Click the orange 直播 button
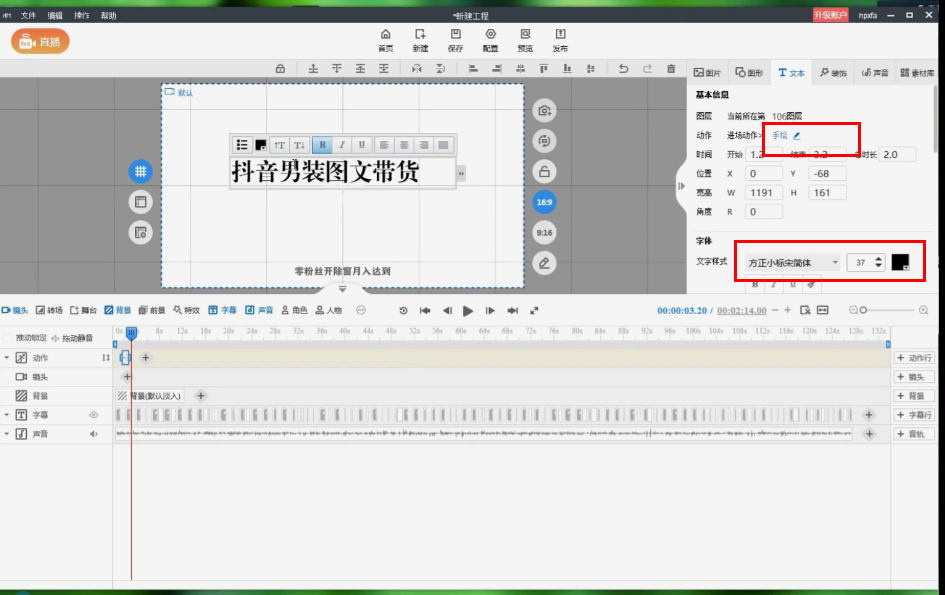 (x=40, y=42)
